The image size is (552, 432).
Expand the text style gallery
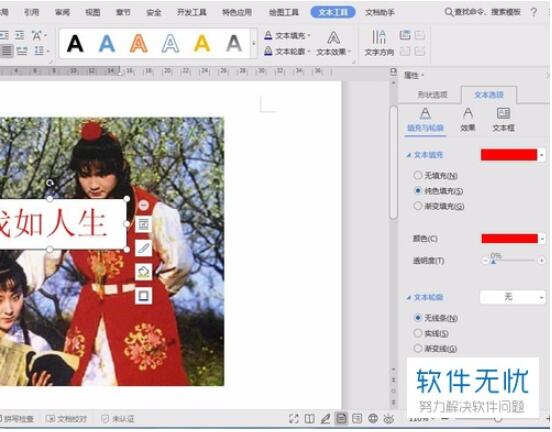(x=254, y=44)
